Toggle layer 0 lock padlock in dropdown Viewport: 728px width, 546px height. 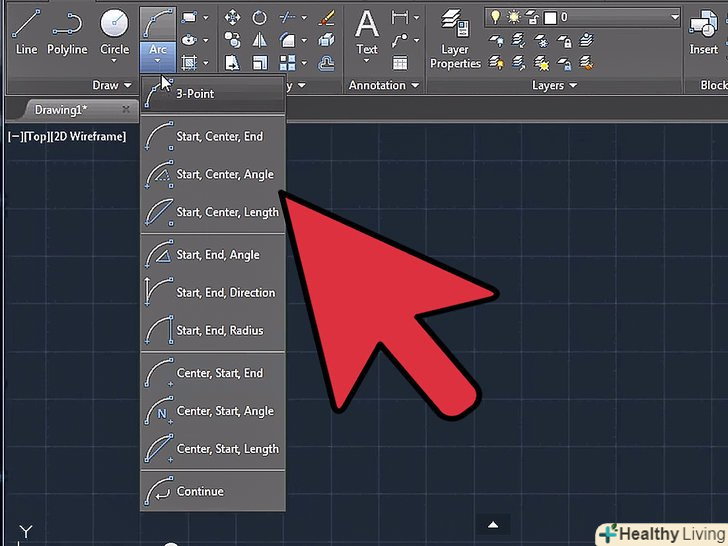[x=533, y=18]
